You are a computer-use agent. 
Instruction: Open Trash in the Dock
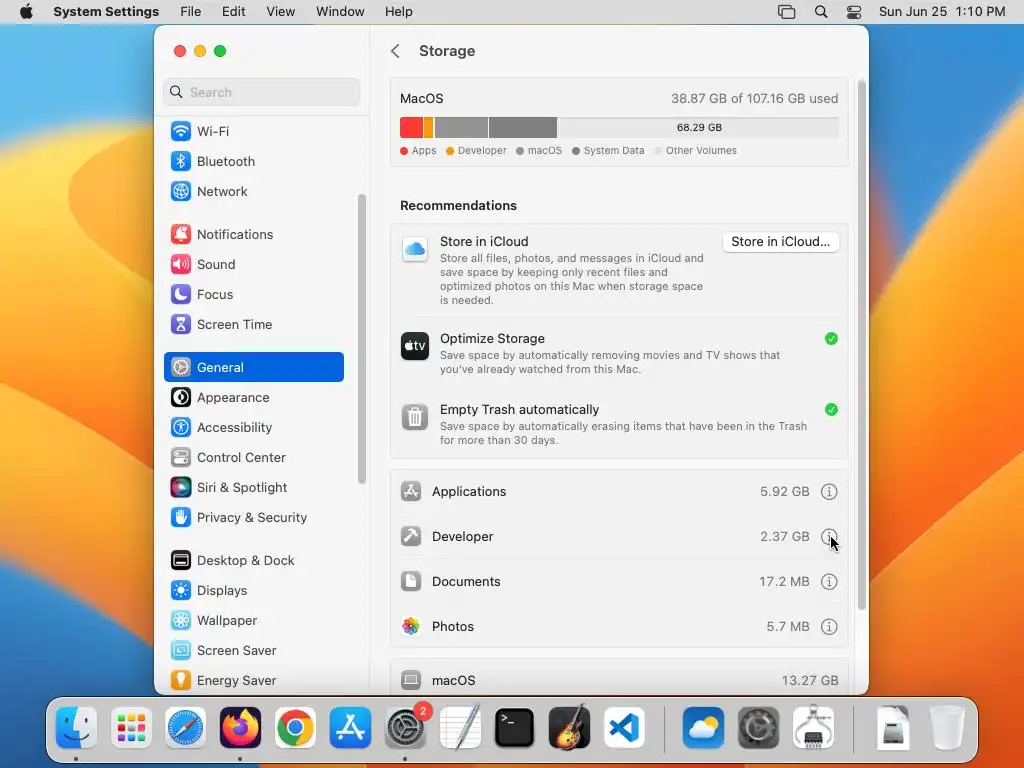[946, 727]
